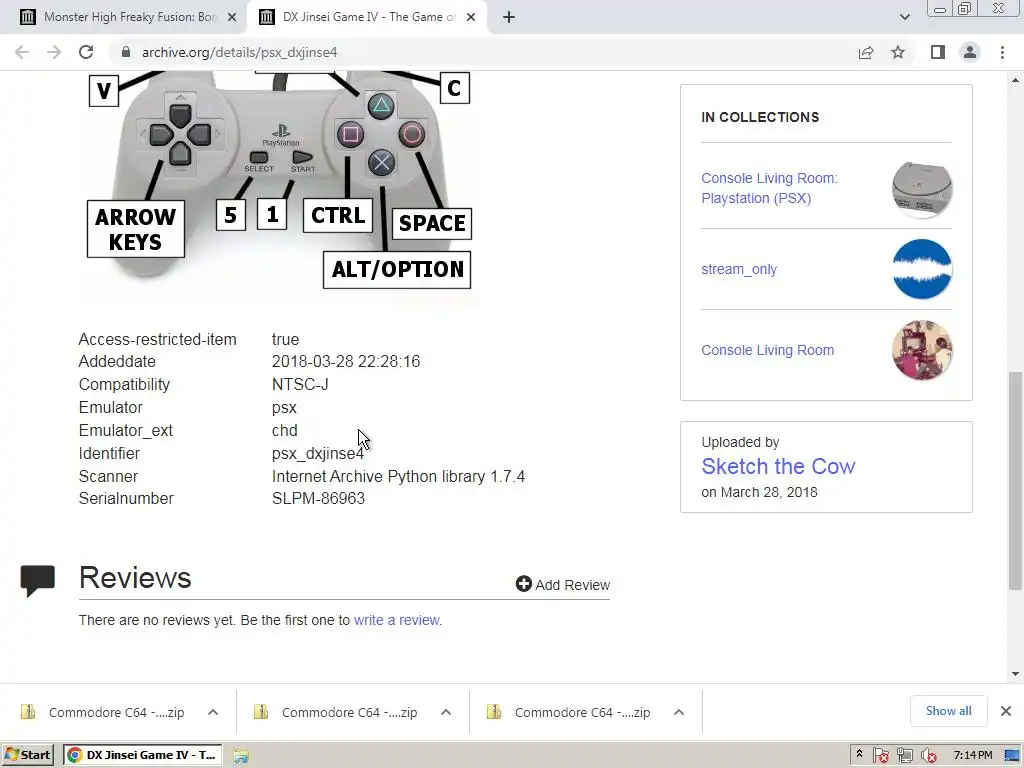Open the file explorer taskbar icon
This screenshot has width=1024, height=768.
click(x=241, y=756)
